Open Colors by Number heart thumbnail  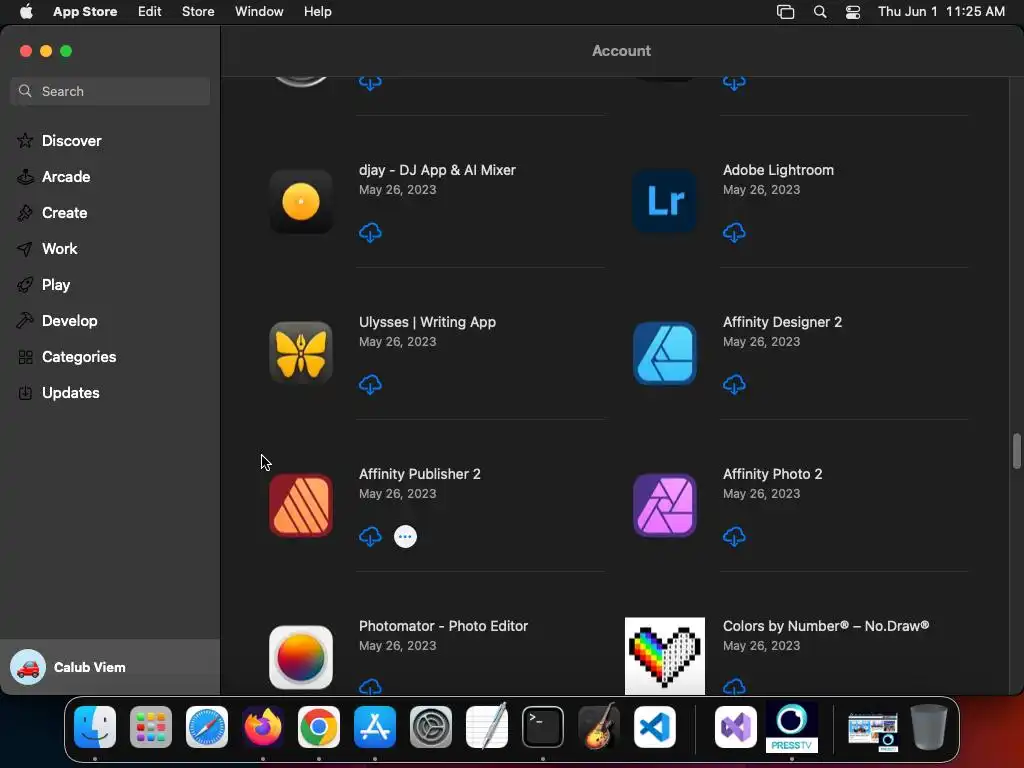[665, 656]
